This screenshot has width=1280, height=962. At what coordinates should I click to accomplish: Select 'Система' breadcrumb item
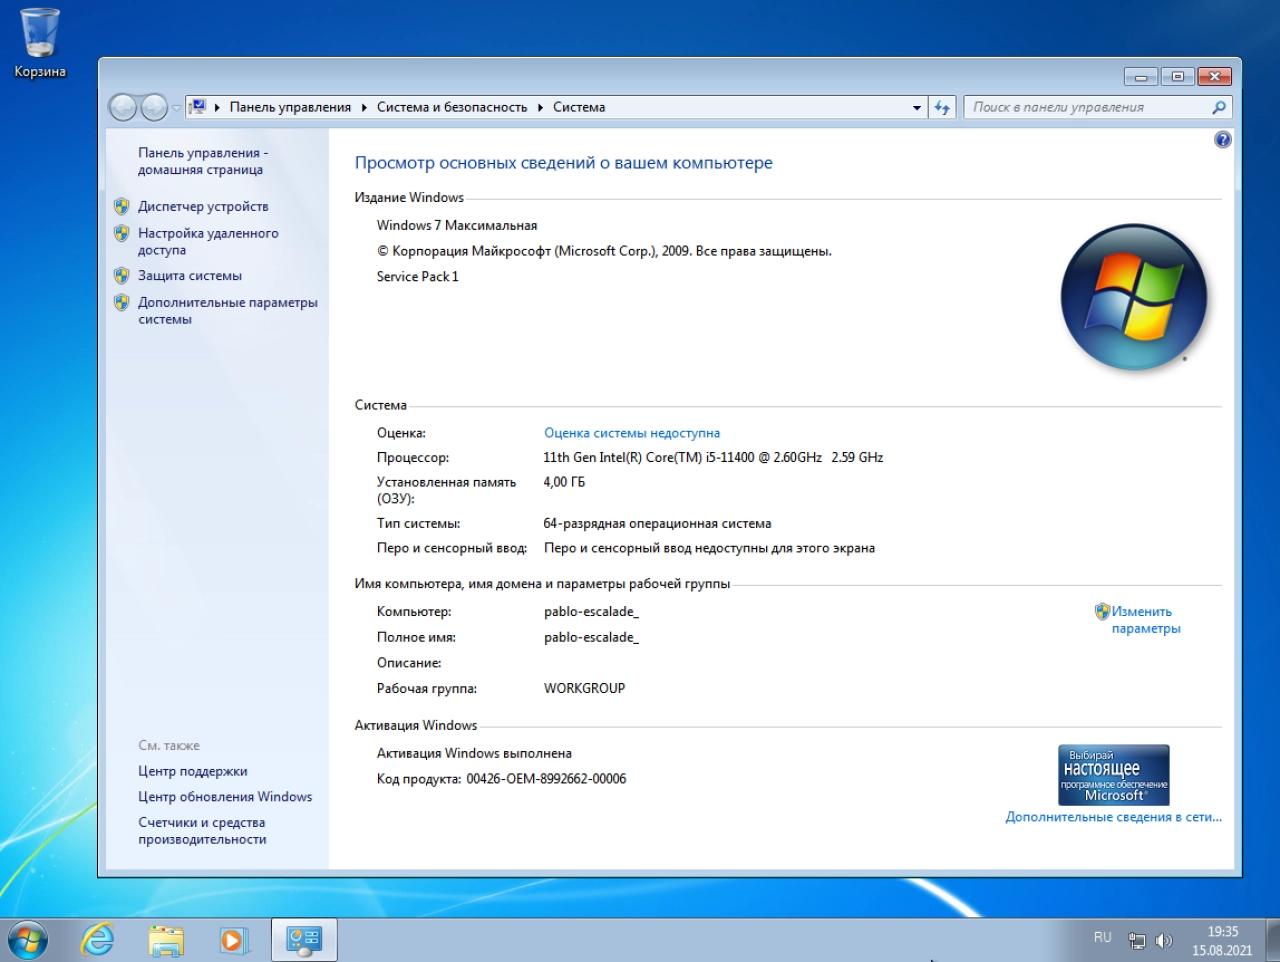click(579, 108)
